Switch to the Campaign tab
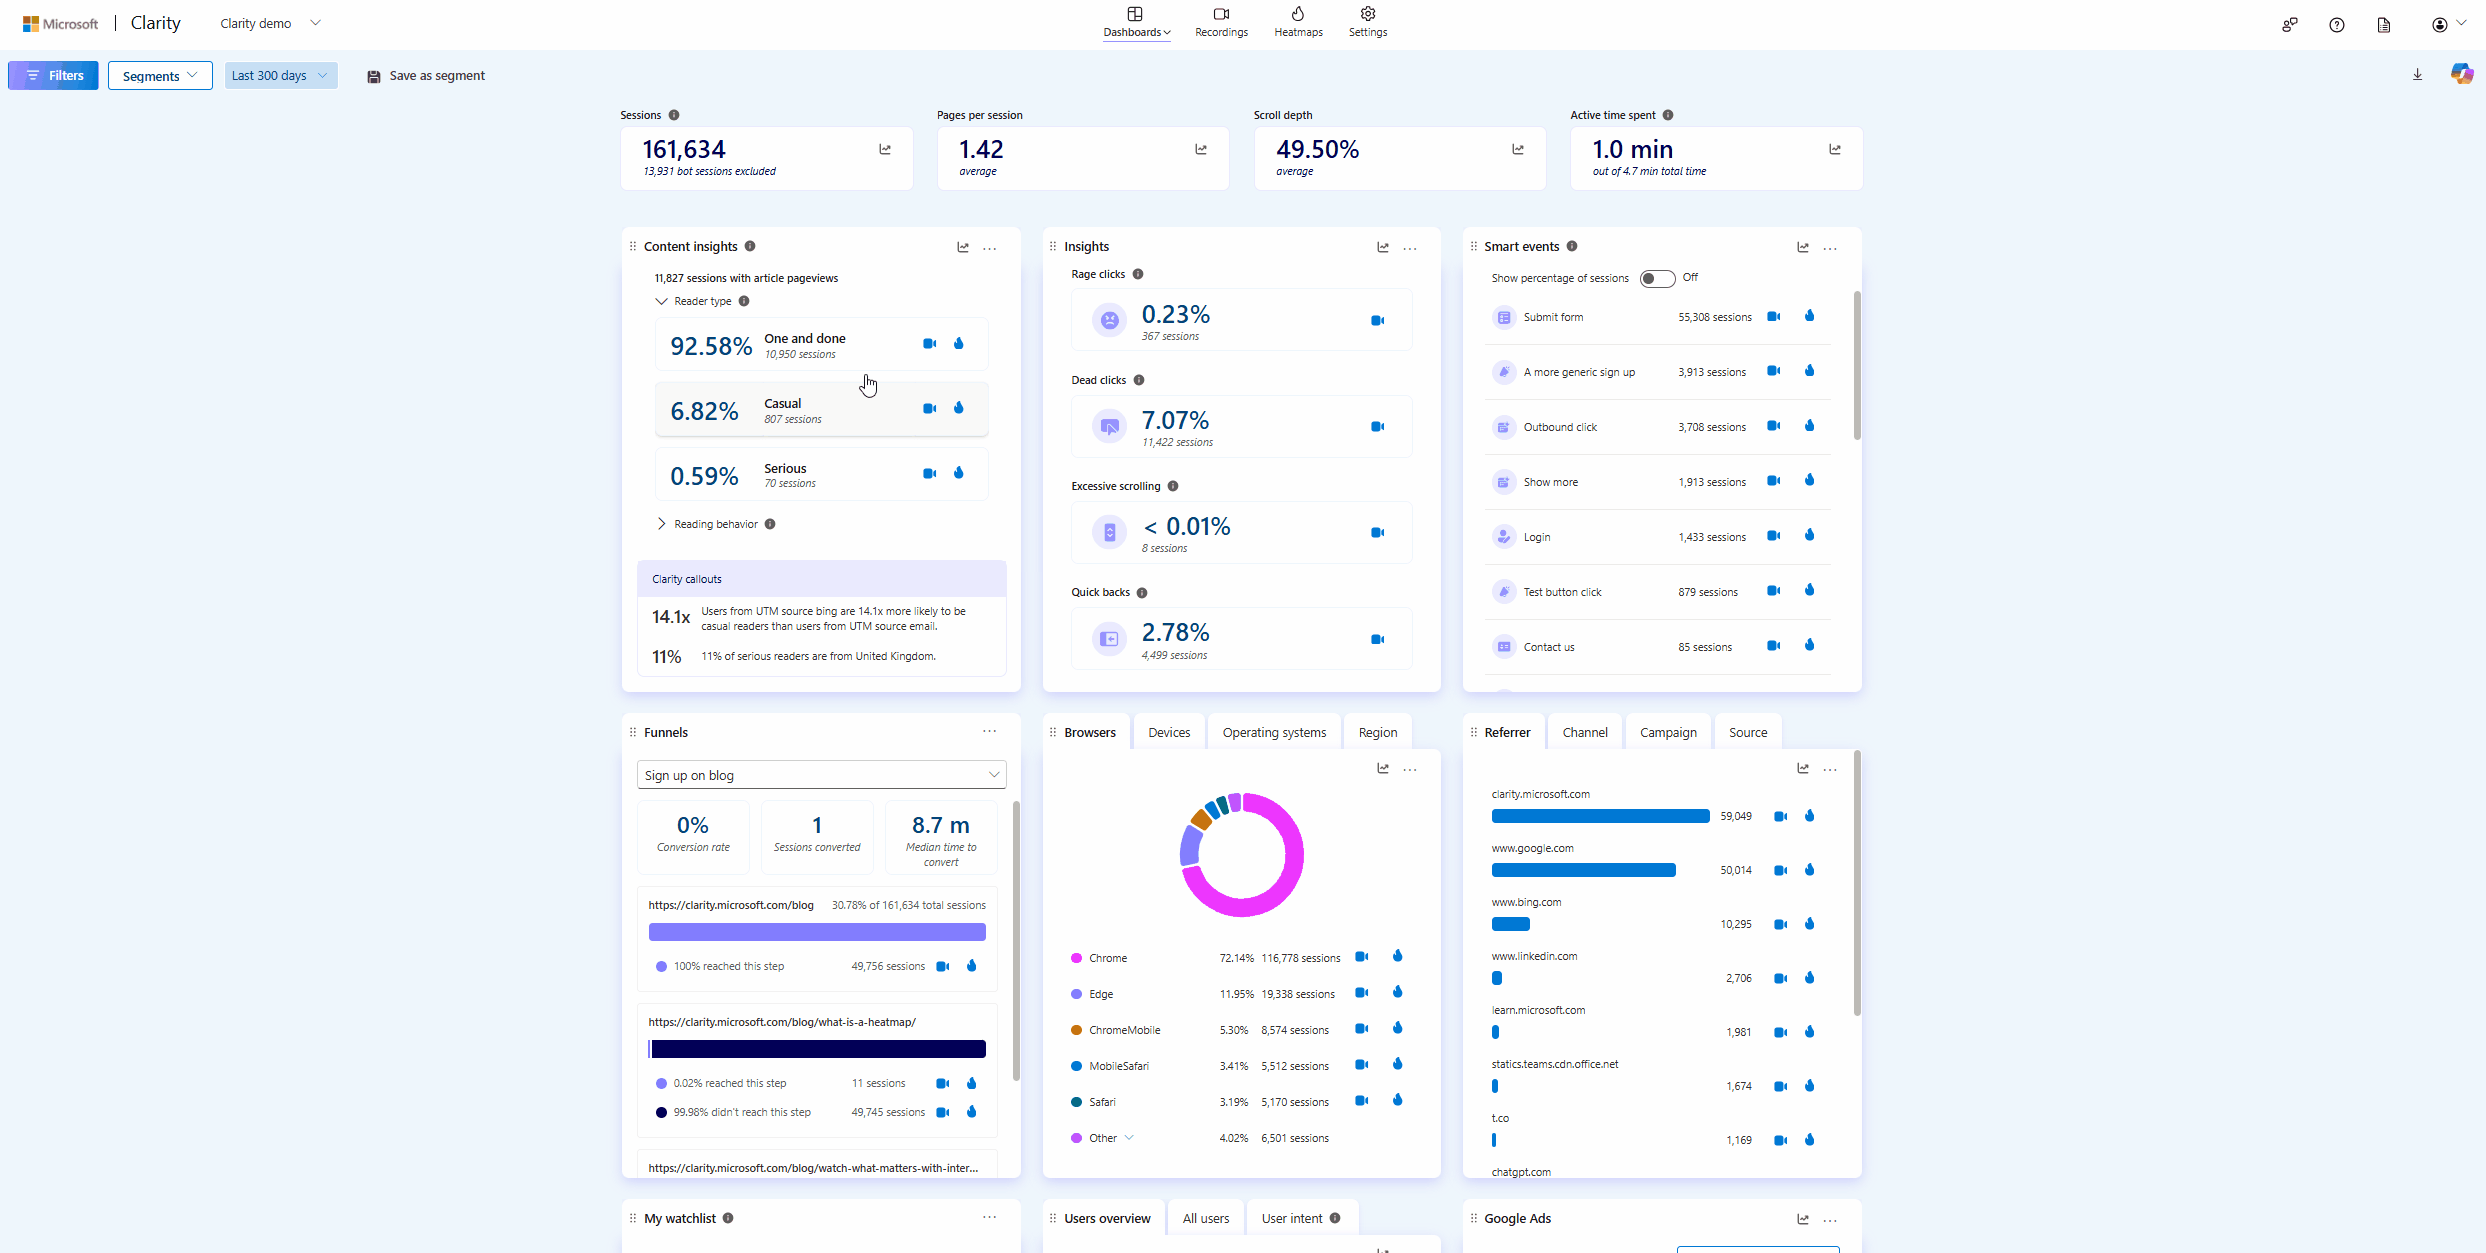The width and height of the screenshot is (2486, 1253). coord(1667,731)
